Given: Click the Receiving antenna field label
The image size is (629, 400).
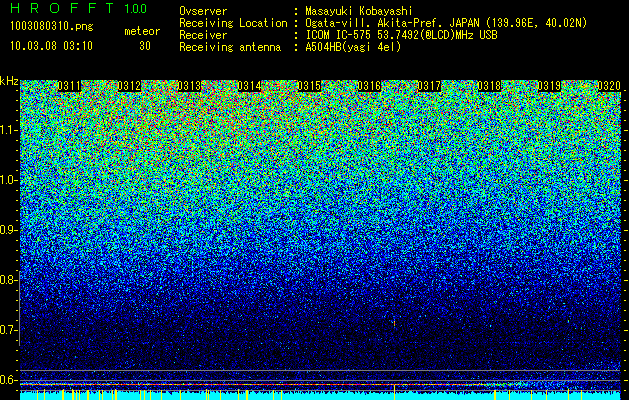Looking at the screenshot, I should [x=230, y=47].
